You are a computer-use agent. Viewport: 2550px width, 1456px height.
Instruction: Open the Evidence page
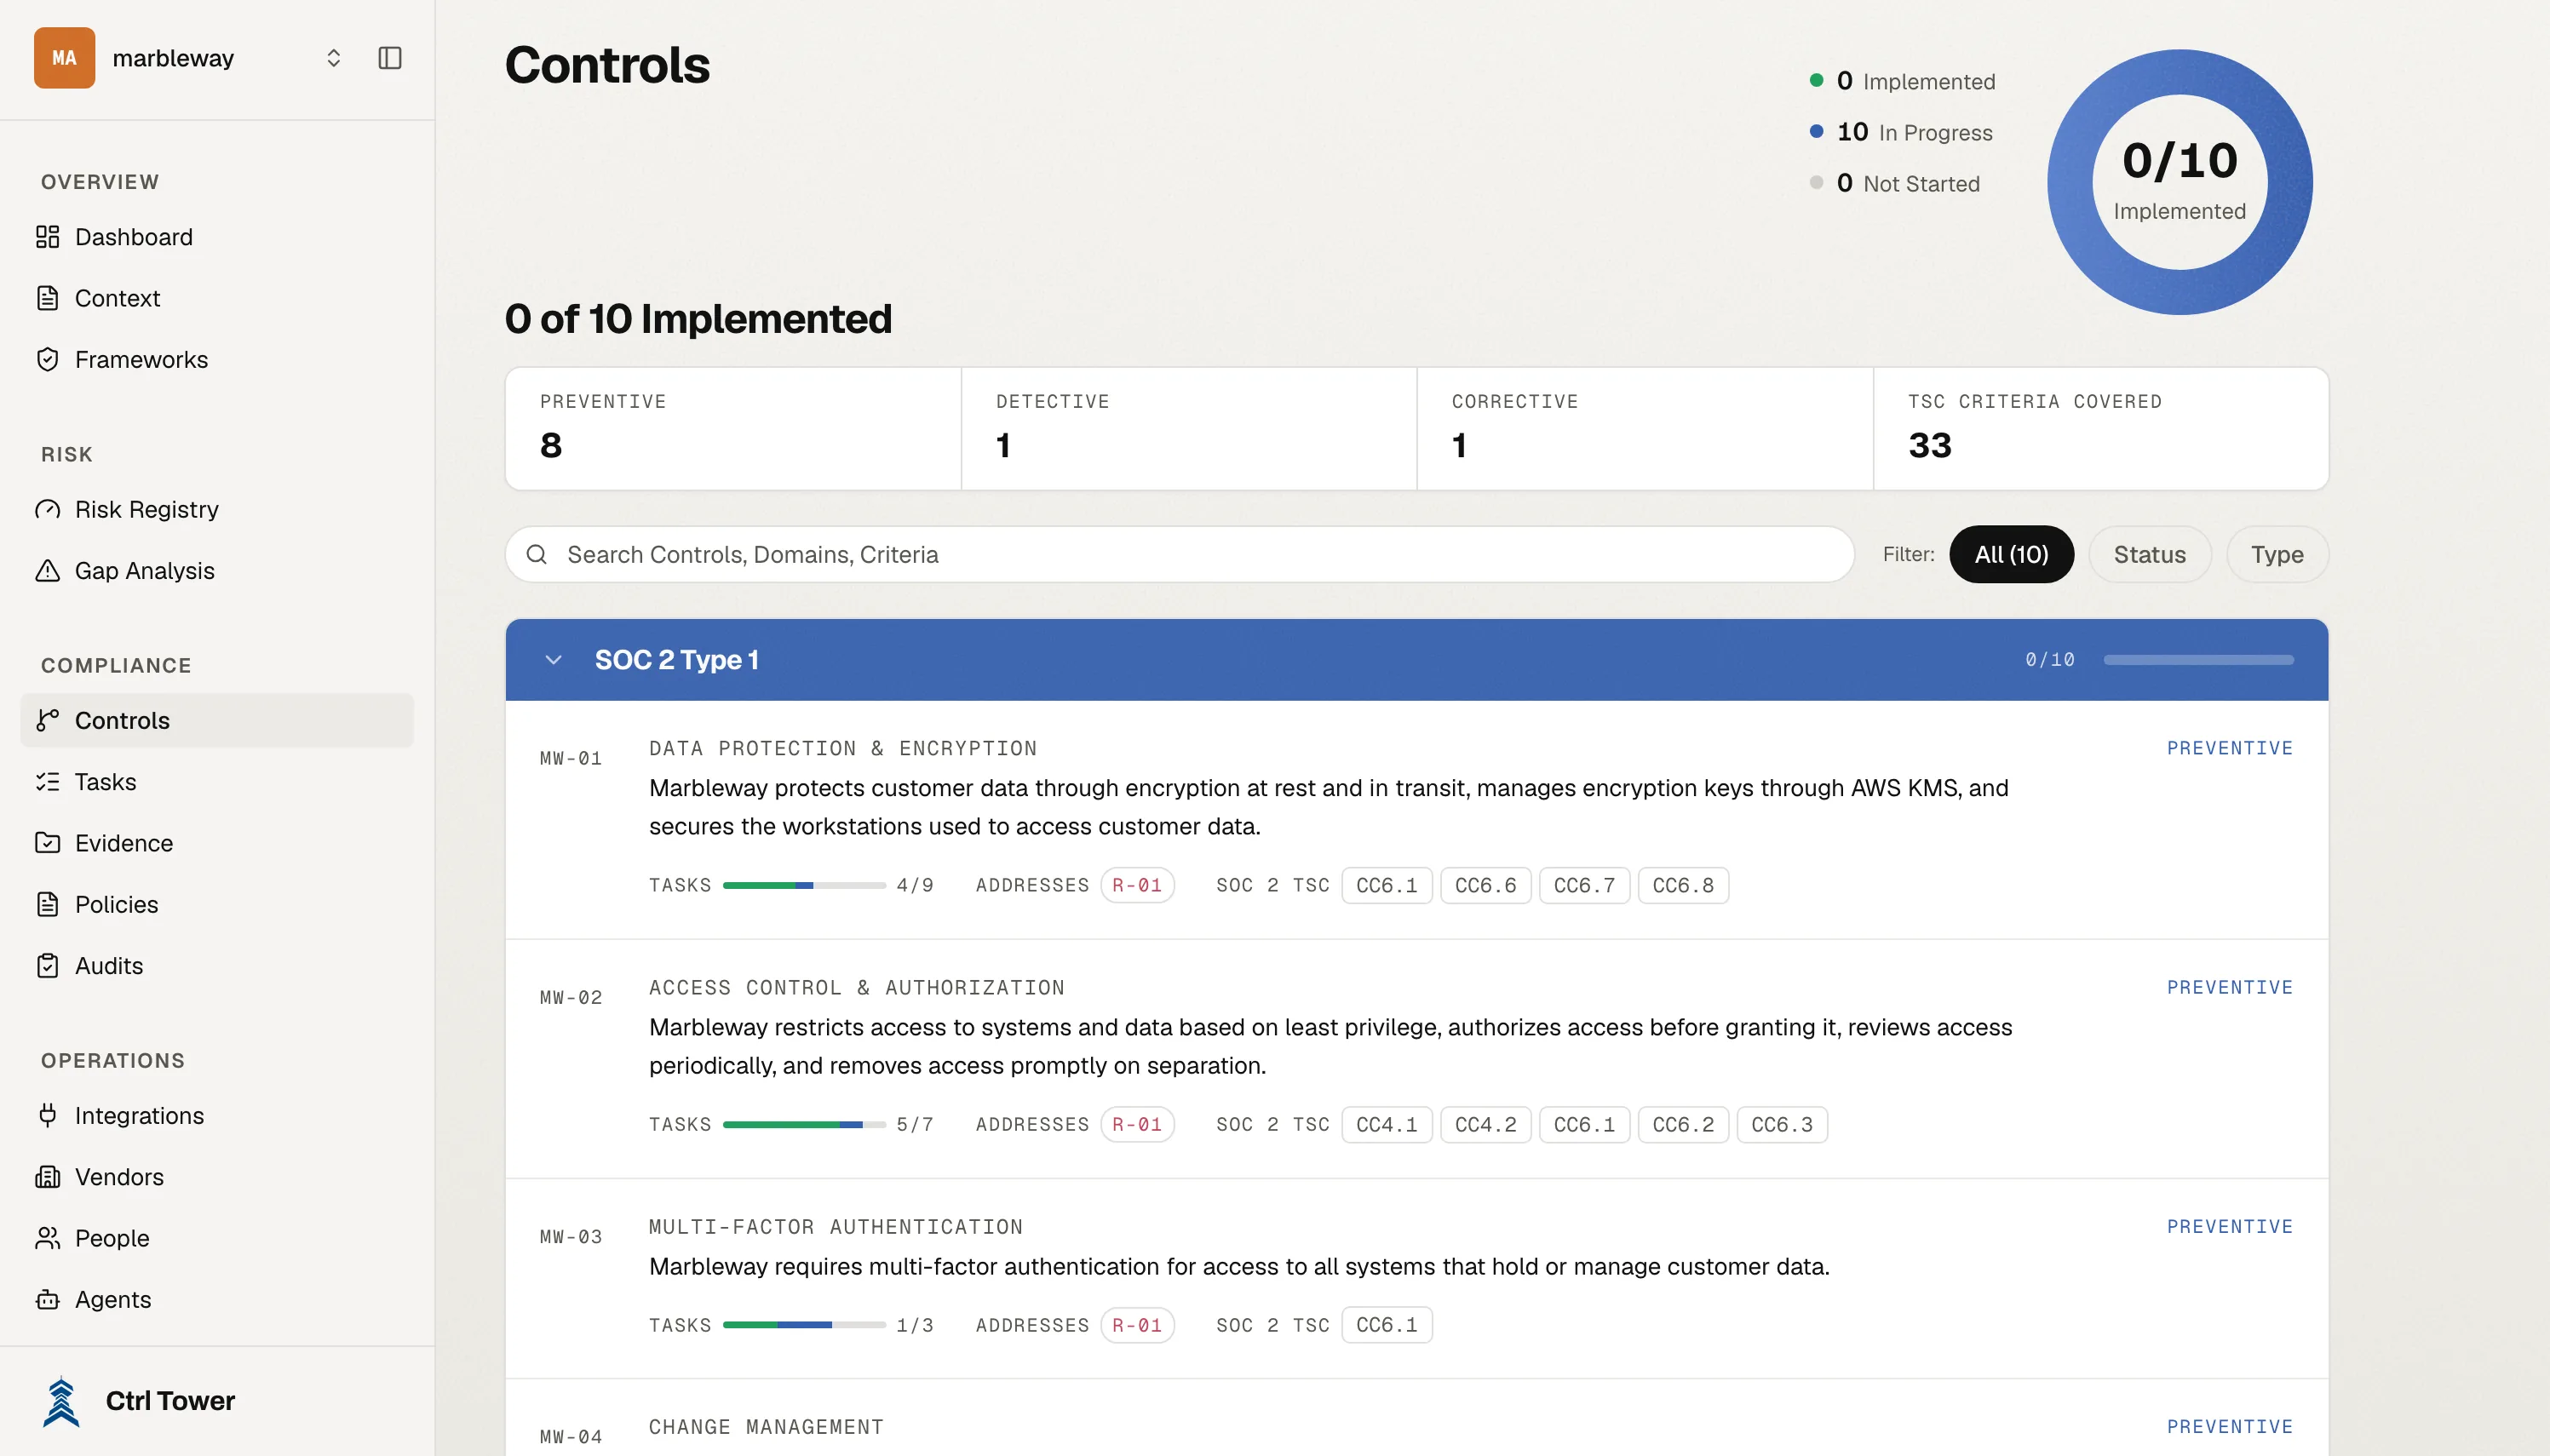pyautogui.click(x=217, y=842)
